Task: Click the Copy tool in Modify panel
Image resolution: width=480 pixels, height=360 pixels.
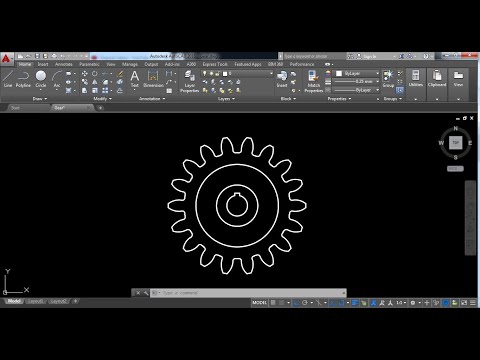Action: pyautogui.click(x=85, y=82)
